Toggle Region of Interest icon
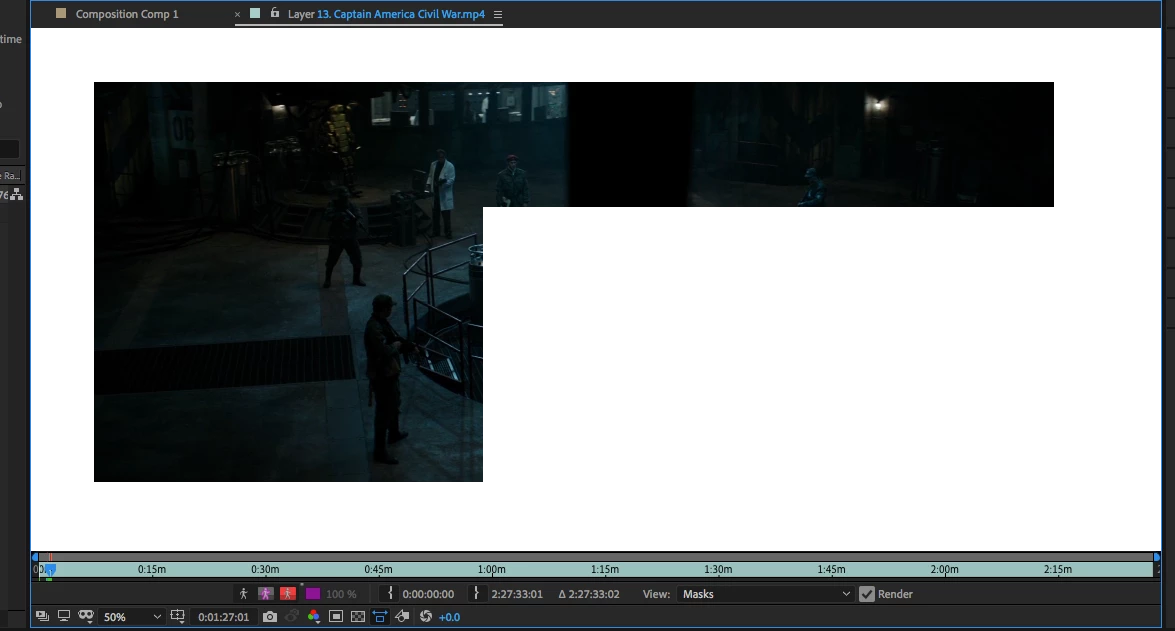1175x631 pixels. [336, 616]
